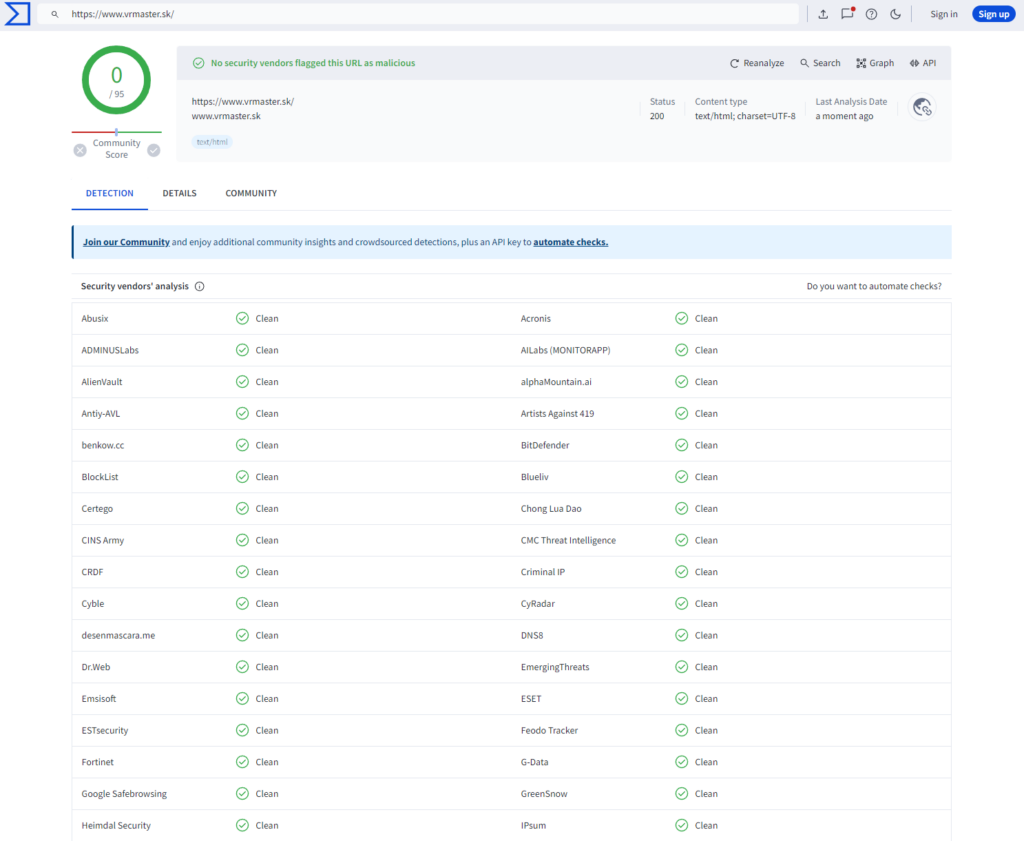This screenshot has height=841, width=1024.
Task: Open the notifications flag icon
Action: click(x=848, y=14)
